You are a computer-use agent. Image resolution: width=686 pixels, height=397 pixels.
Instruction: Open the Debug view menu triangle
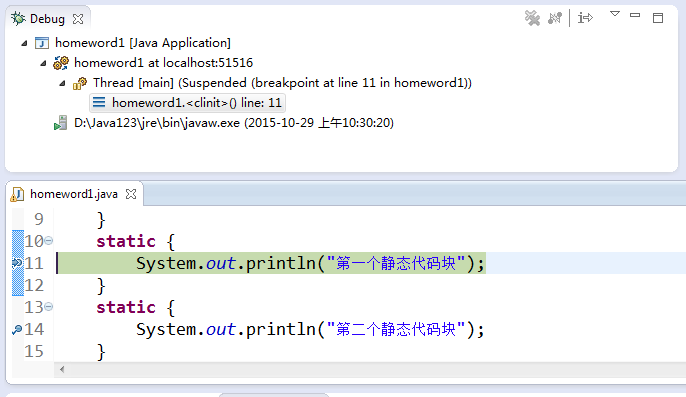[x=615, y=14]
